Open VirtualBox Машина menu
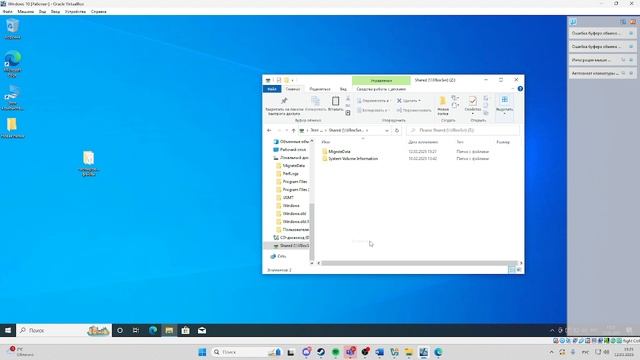 pyautogui.click(x=25, y=11)
